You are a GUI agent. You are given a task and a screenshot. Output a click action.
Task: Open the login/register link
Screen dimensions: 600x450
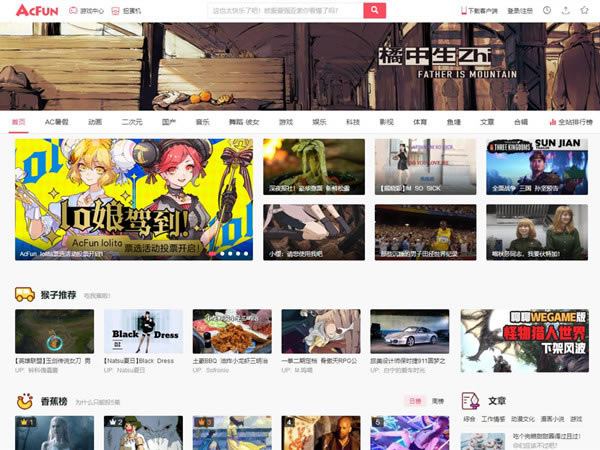pyautogui.click(x=520, y=11)
